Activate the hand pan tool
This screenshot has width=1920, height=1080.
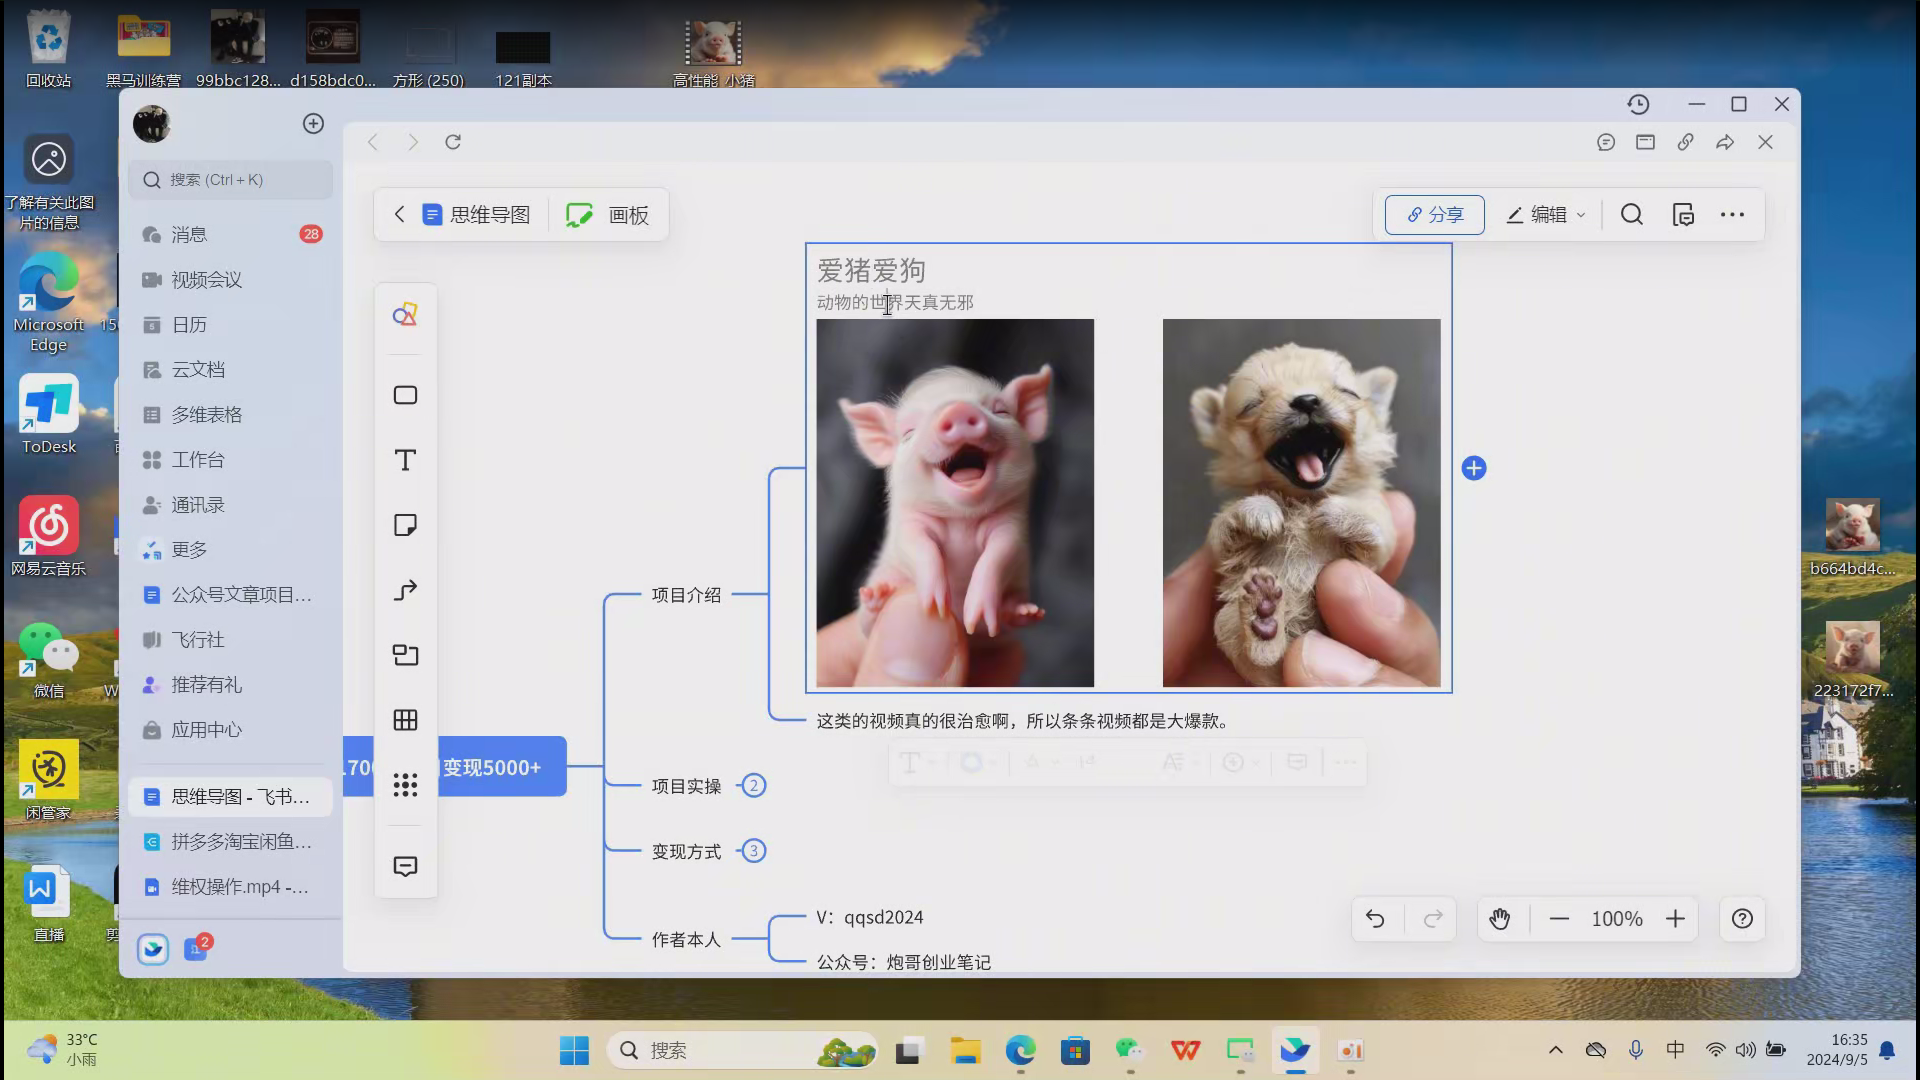pyautogui.click(x=1499, y=919)
